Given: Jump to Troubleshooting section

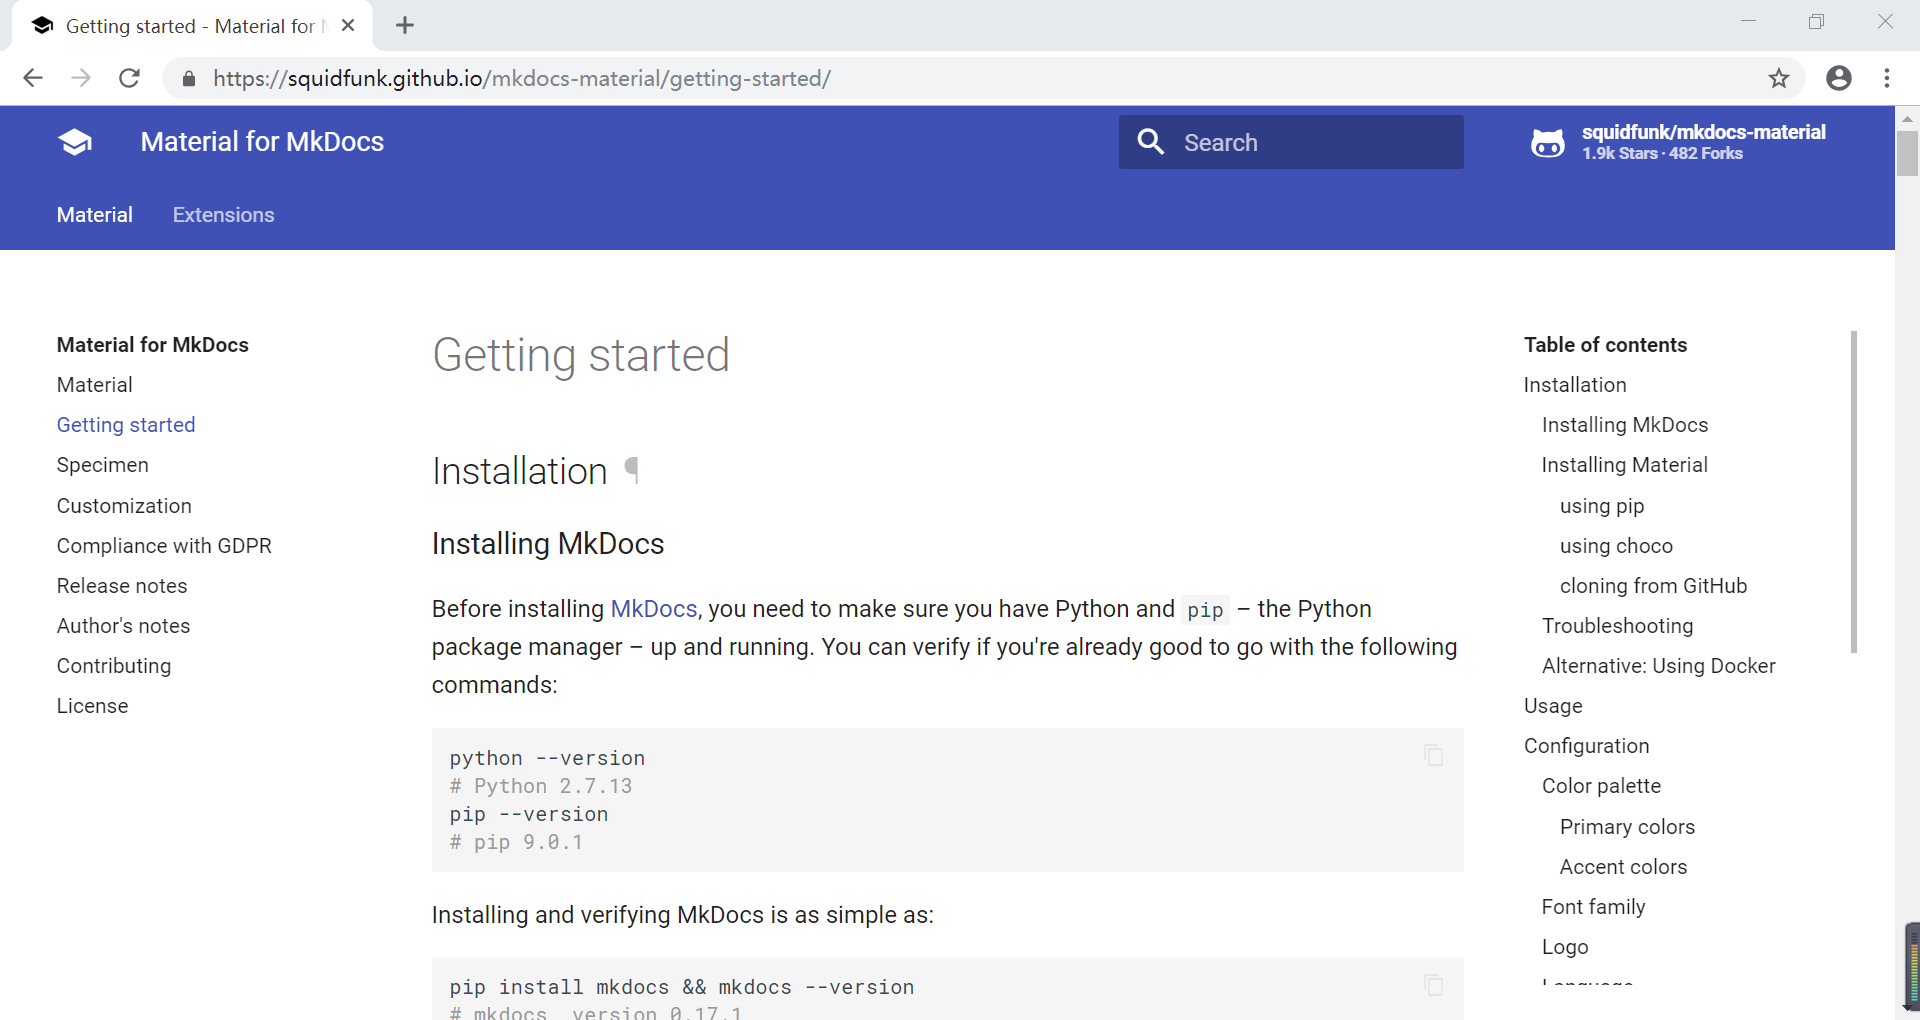Looking at the screenshot, I should (1618, 626).
